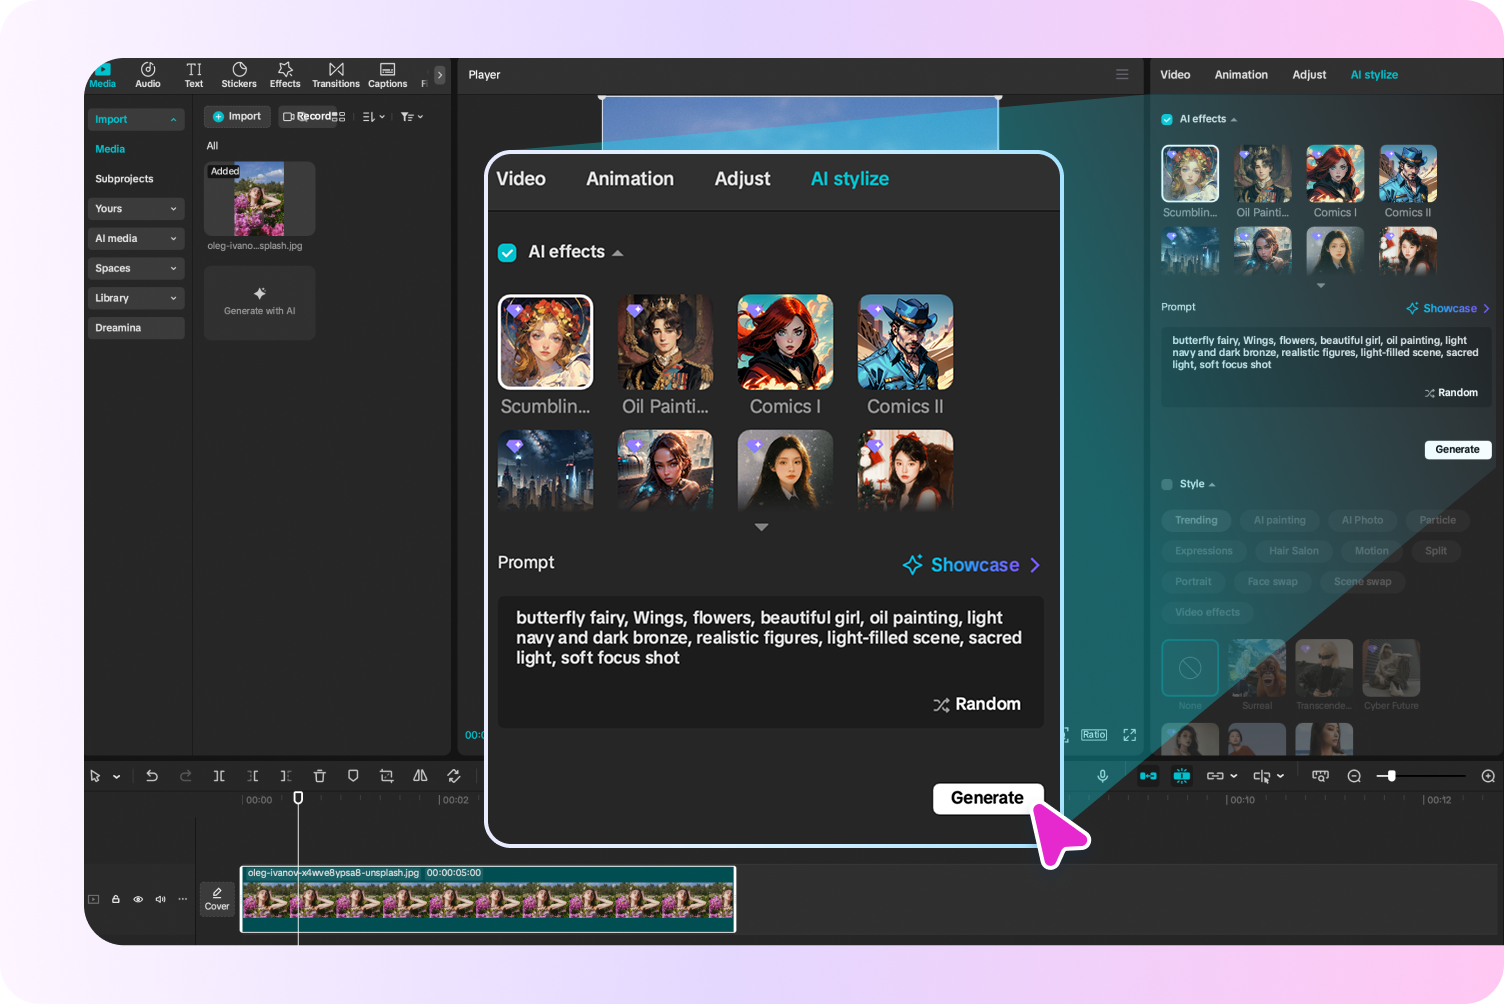Delete the clip portion left of the playhead
The width and height of the screenshot is (1504, 1004).
[x=253, y=776]
